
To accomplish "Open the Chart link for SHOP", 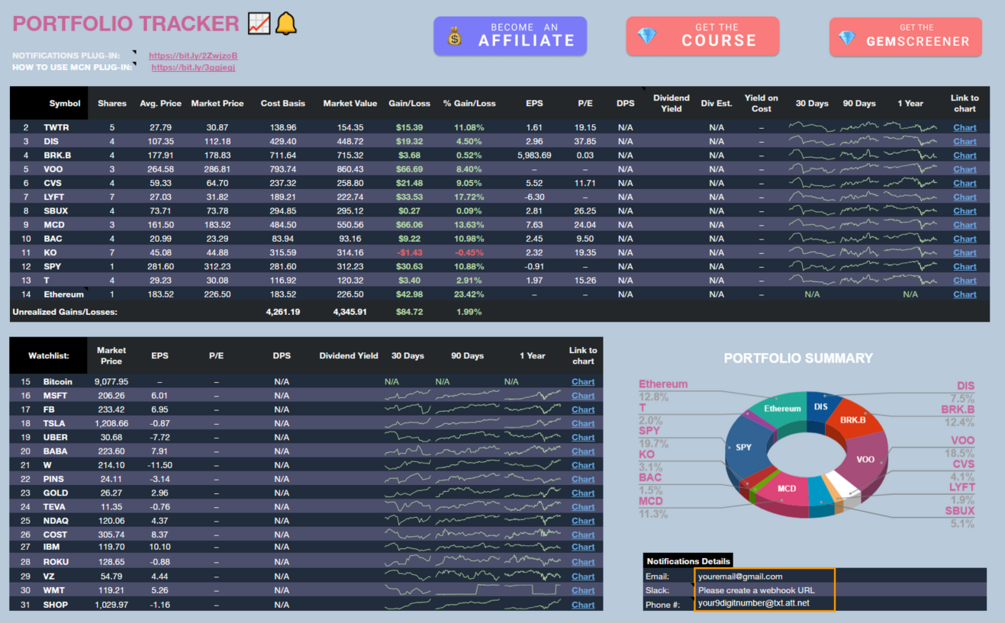I will pyautogui.click(x=583, y=605).
